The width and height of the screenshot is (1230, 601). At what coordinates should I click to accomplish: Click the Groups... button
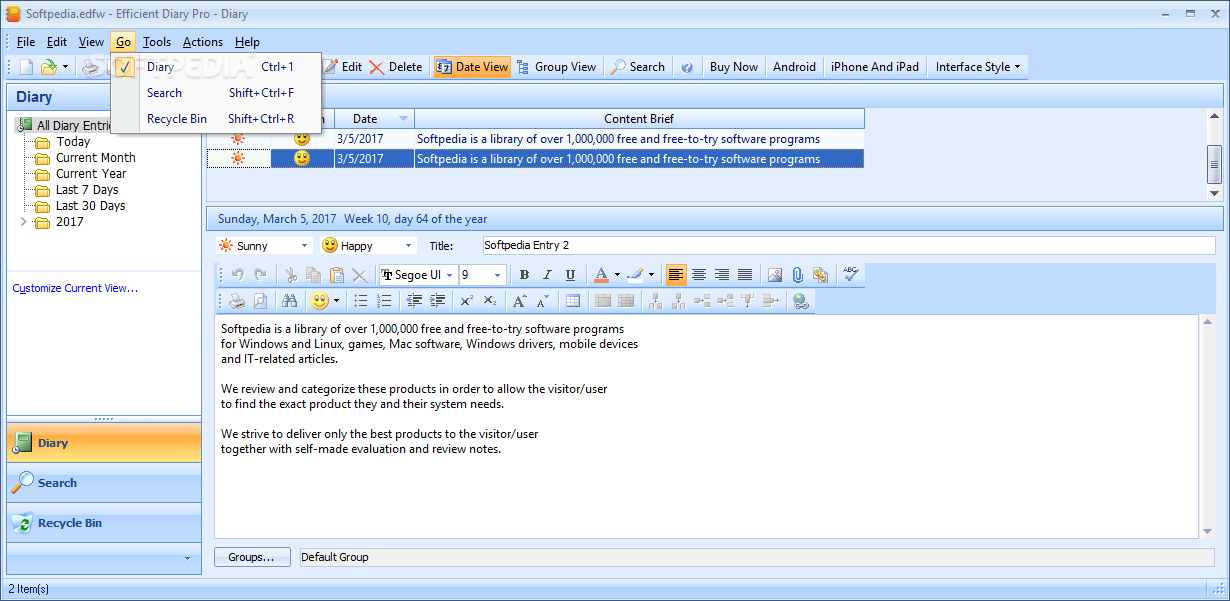252,557
